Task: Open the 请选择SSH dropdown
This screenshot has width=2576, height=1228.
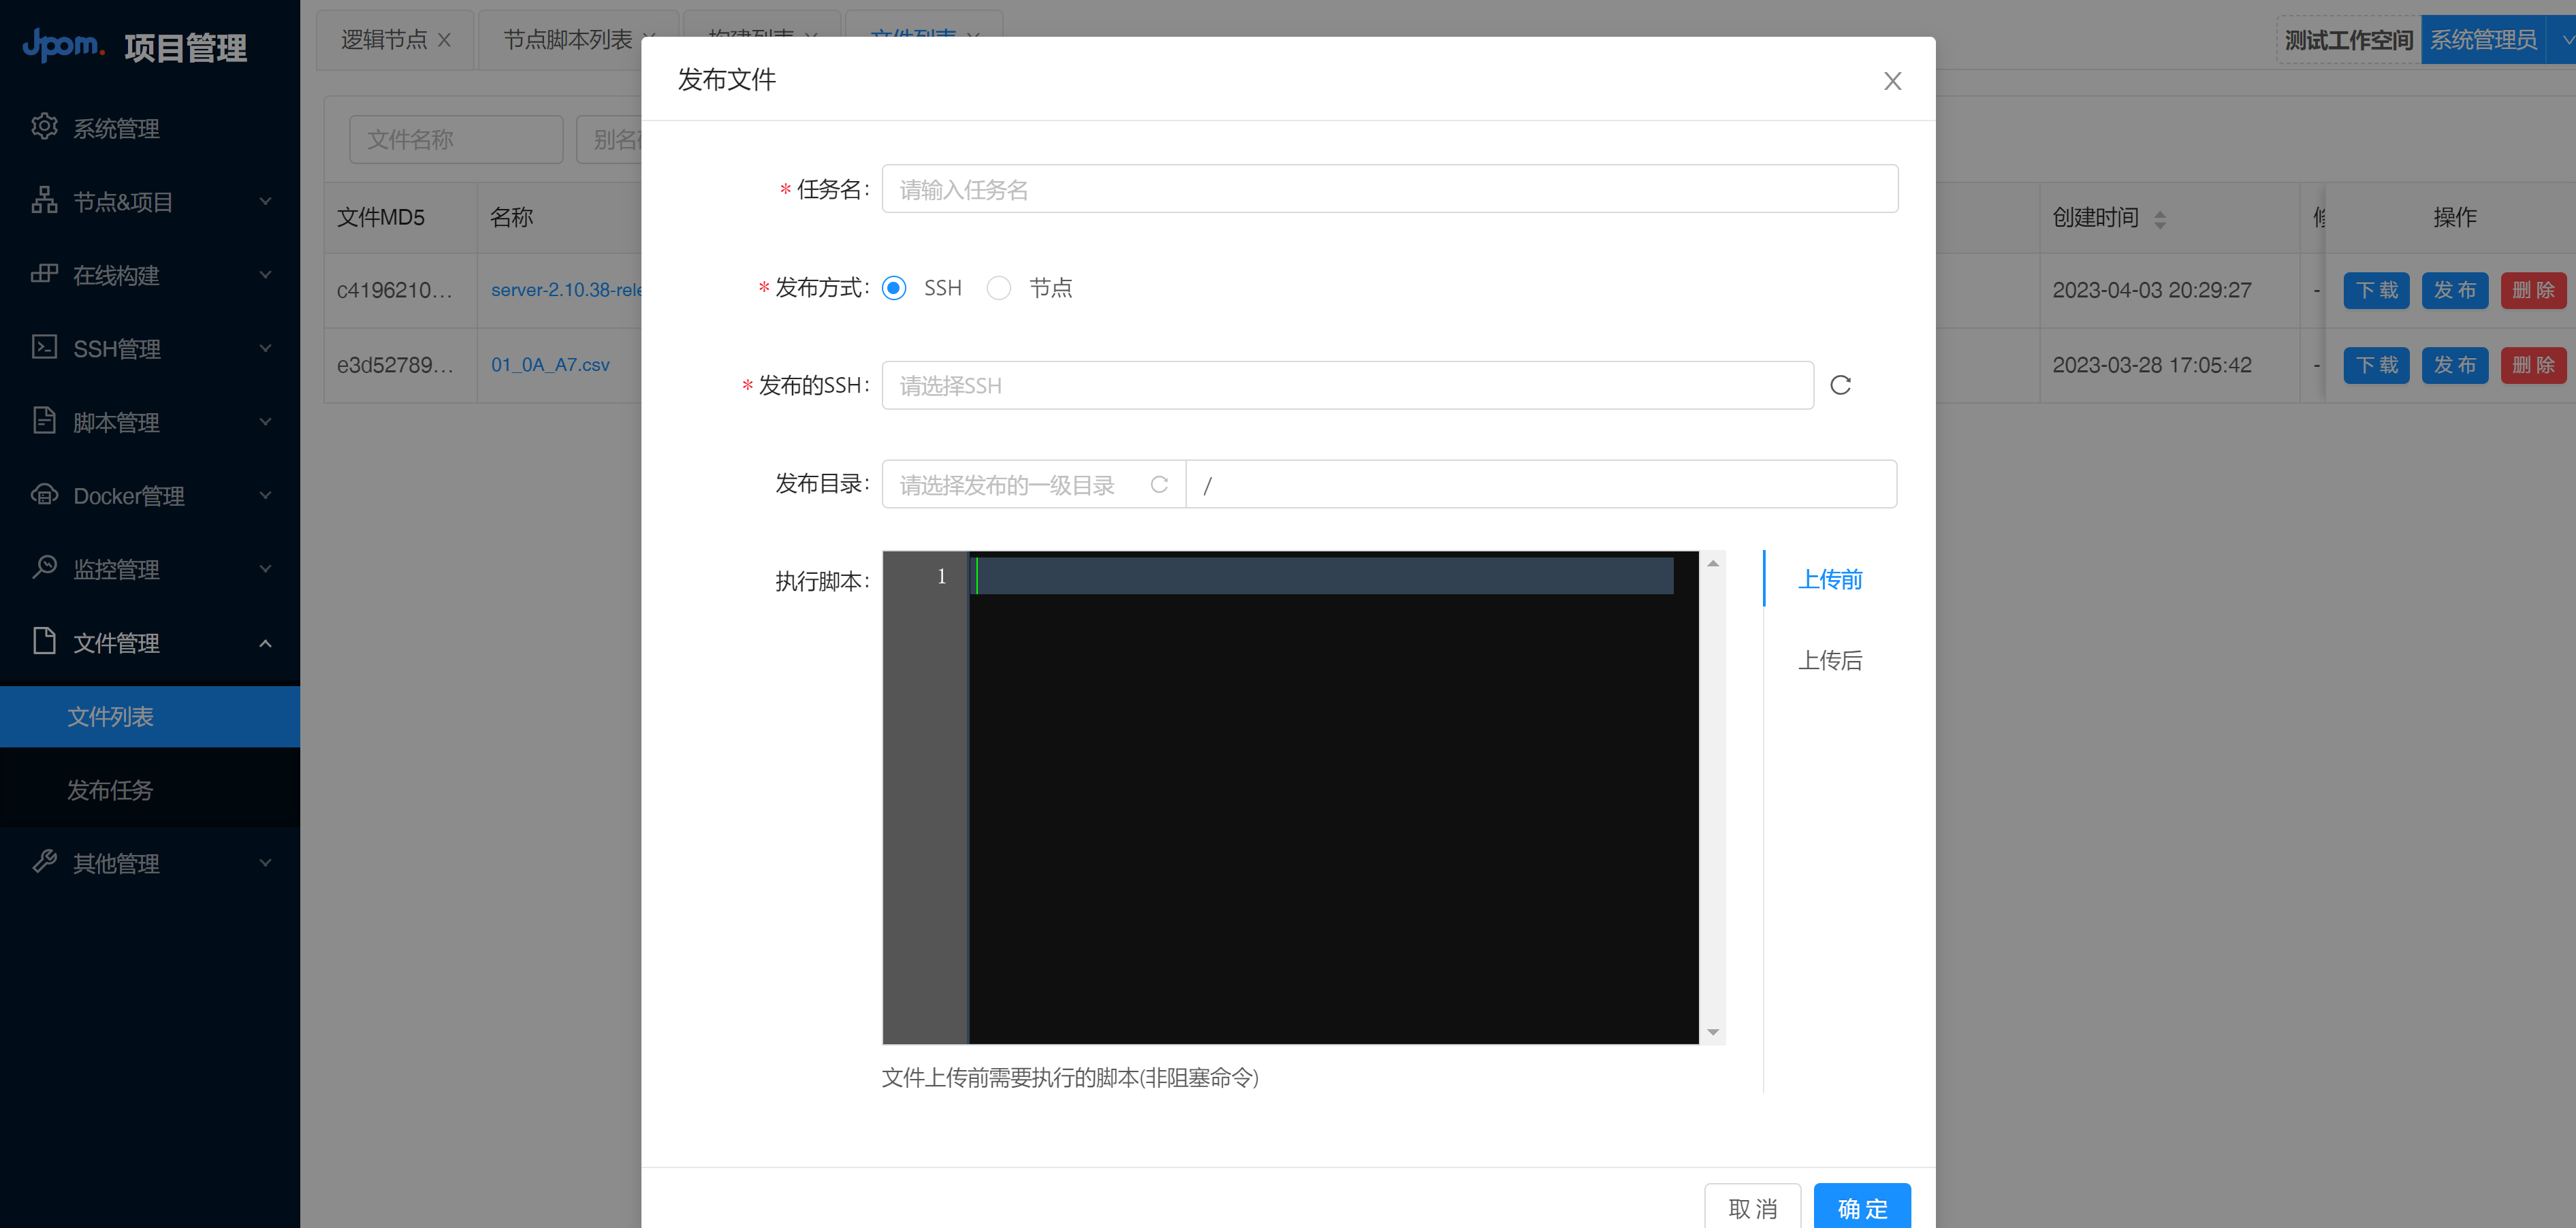Action: (x=1345, y=385)
